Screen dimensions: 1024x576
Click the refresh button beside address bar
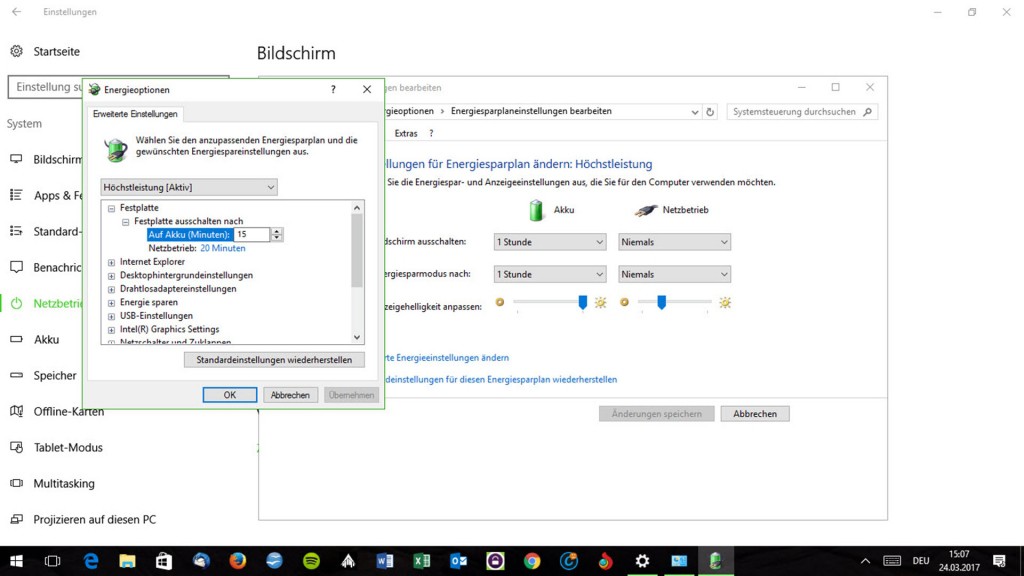pyautogui.click(x=710, y=112)
